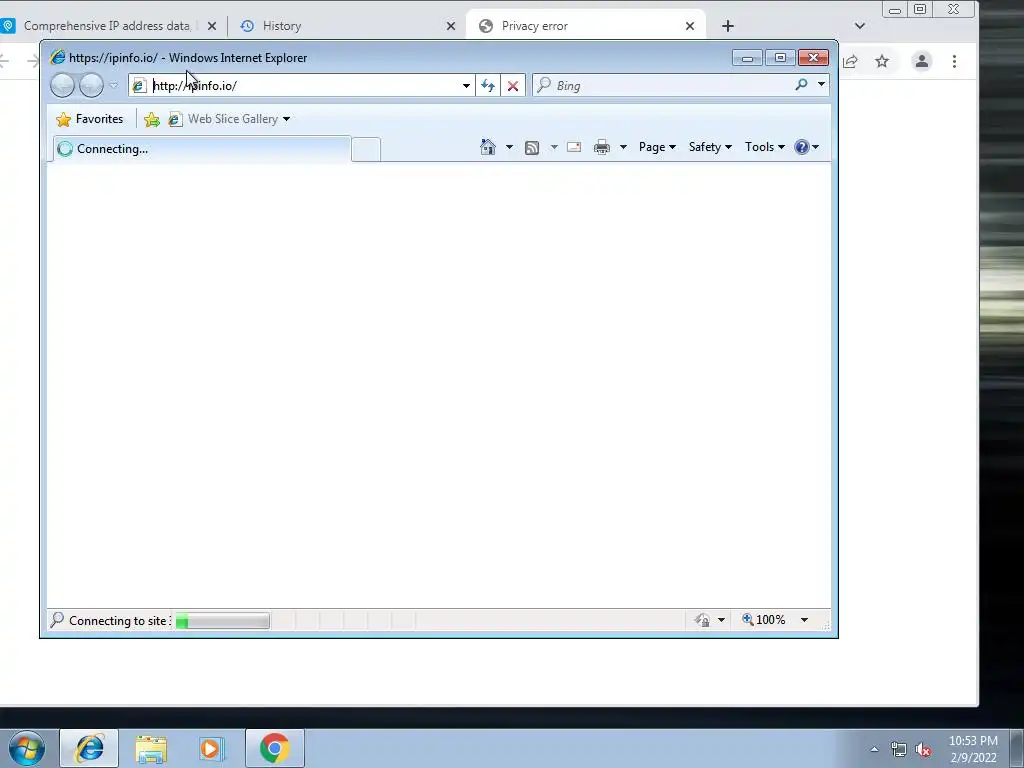Open a new Chrome tab with plus
The height and width of the screenshot is (768, 1024).
point(728,26)
